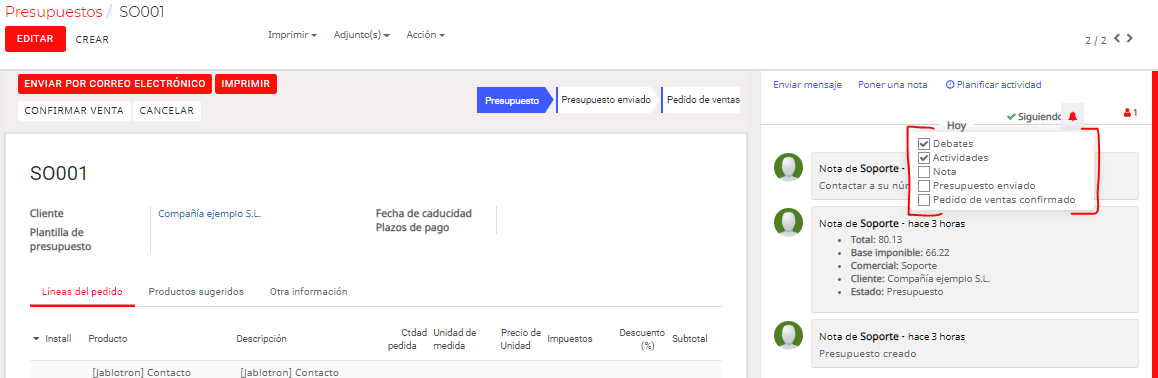Open Compañía ejemplo S.L. client link
Viewport: 1158px width, 378px height.
pyautogui.click(x=210, y=213)
